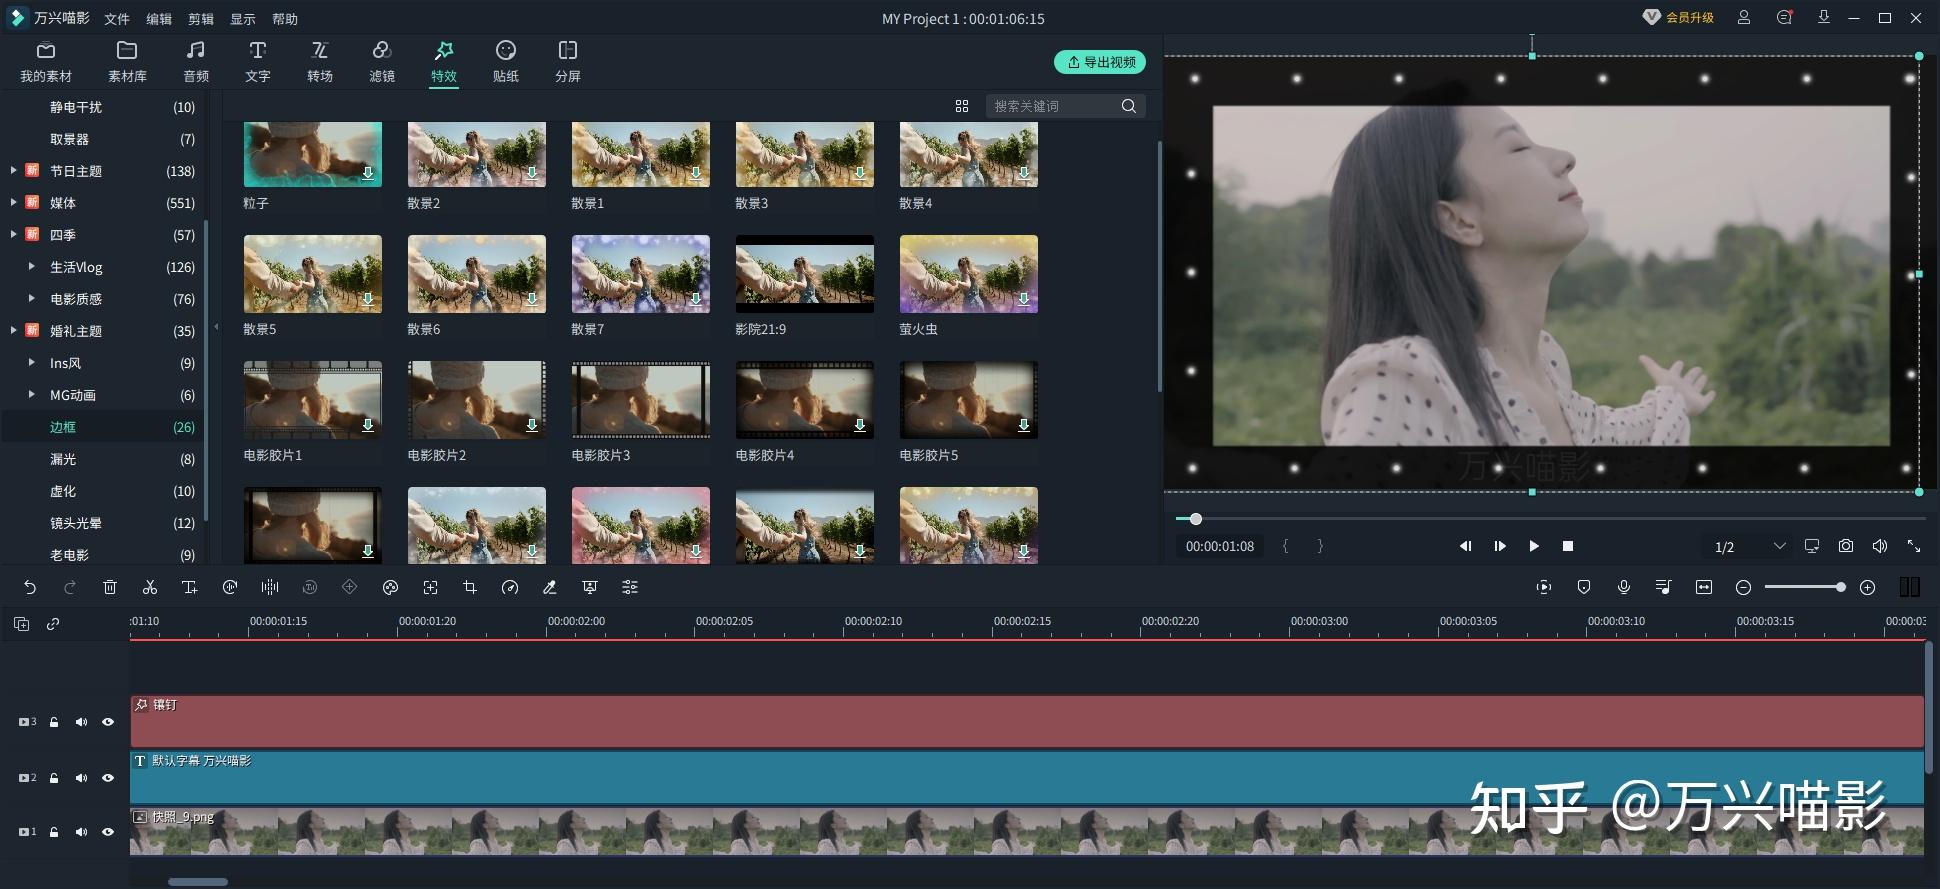Viewport: 1940px width, 889px height.
Task: Open the 1/2 preview quality dropdown
Action: pos(1750,546)
